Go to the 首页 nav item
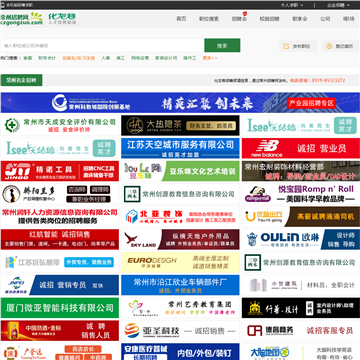 point(181,19)
